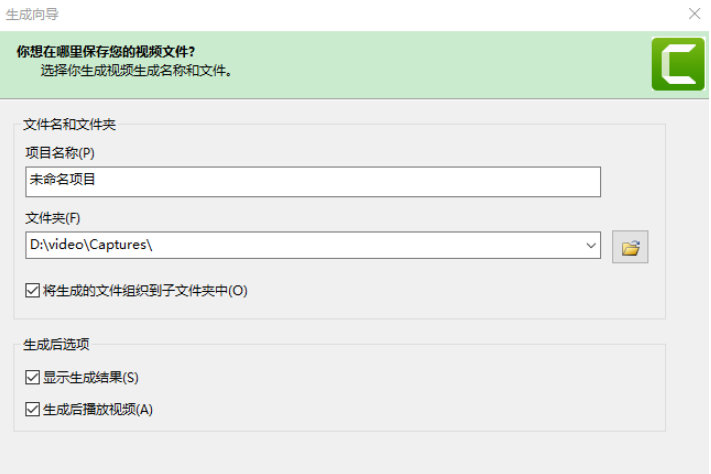Click the 文件夹(F) label
Image resolution: width=711 pixels, height=474 pixels.
point(53,218)
